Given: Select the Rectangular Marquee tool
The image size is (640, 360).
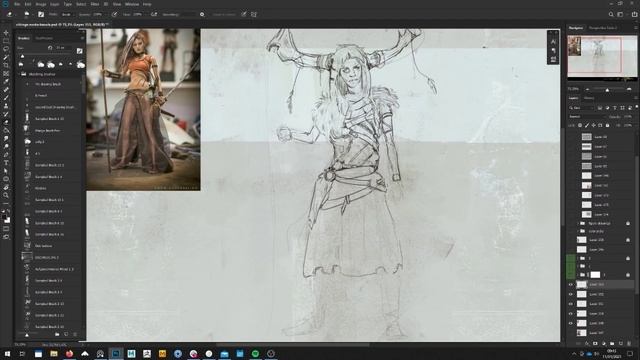Looking at the screenshot, I should [6, 41].
